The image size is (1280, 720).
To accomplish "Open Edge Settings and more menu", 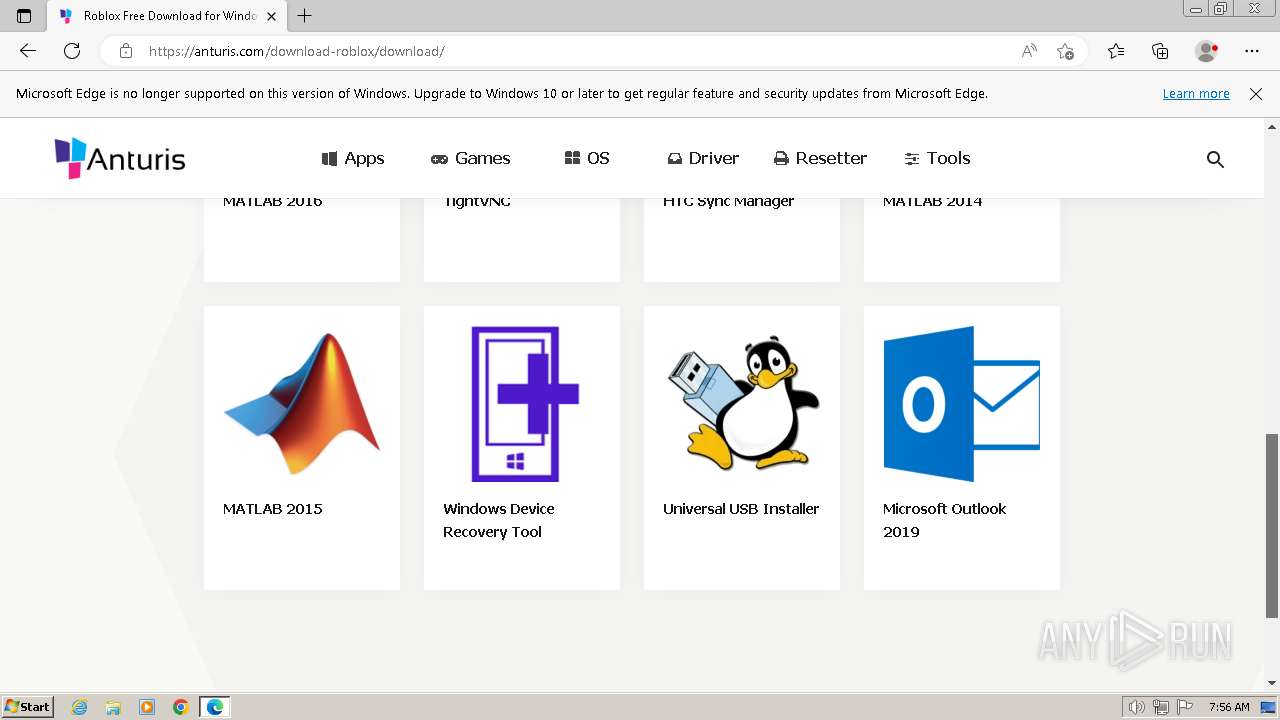I will 1252,51.
